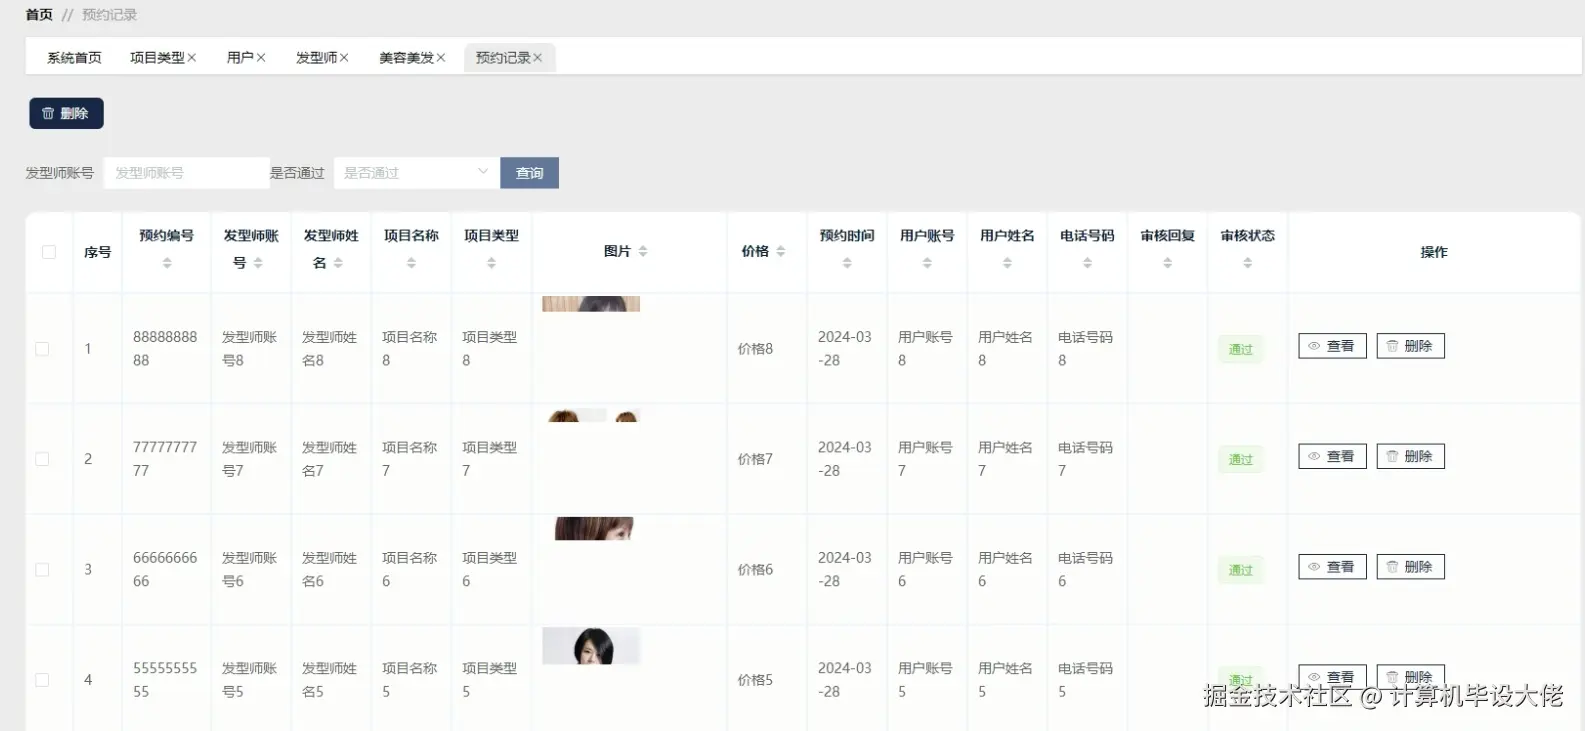This screenshot has width=1585, height=731.
Task: Click the 查询 search button
Action: tap(529, 173)
